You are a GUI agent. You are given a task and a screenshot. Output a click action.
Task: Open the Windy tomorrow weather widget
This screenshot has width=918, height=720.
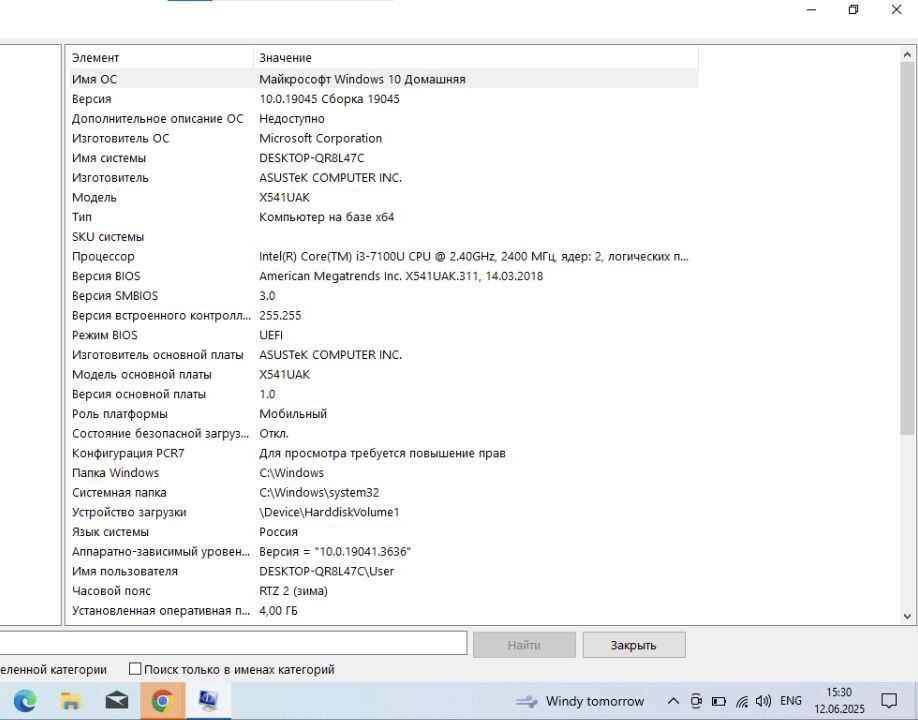580,701
